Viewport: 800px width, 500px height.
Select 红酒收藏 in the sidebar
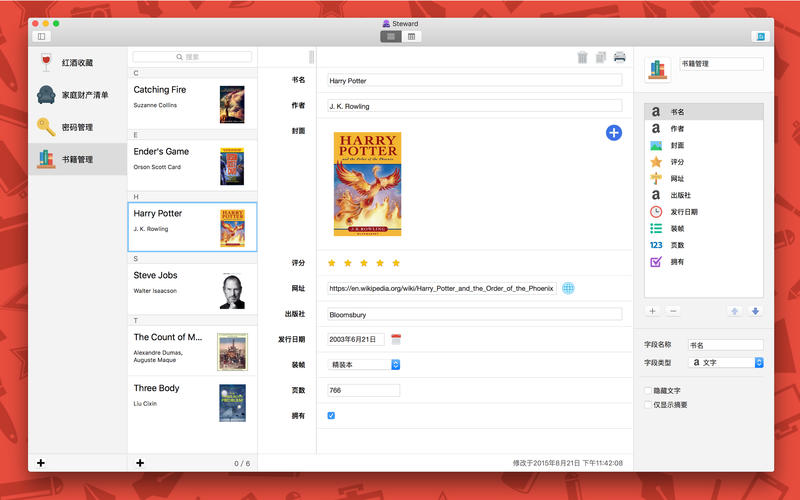(77, 63)
